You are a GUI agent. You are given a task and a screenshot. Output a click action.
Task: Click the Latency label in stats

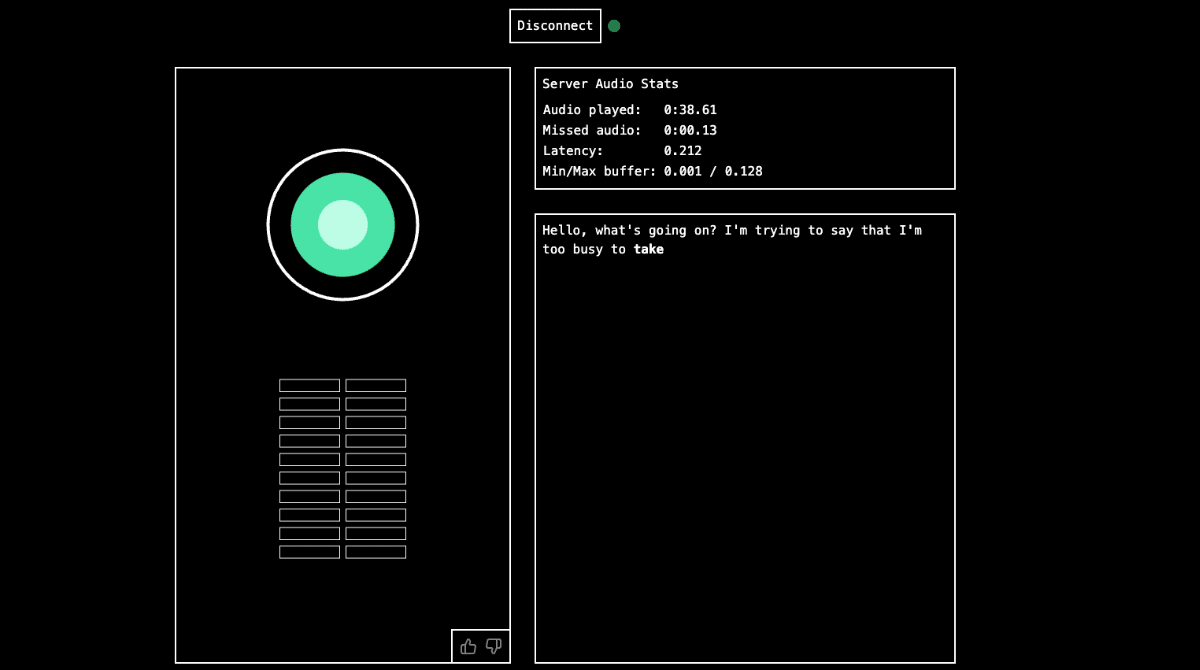coord(572,151)
